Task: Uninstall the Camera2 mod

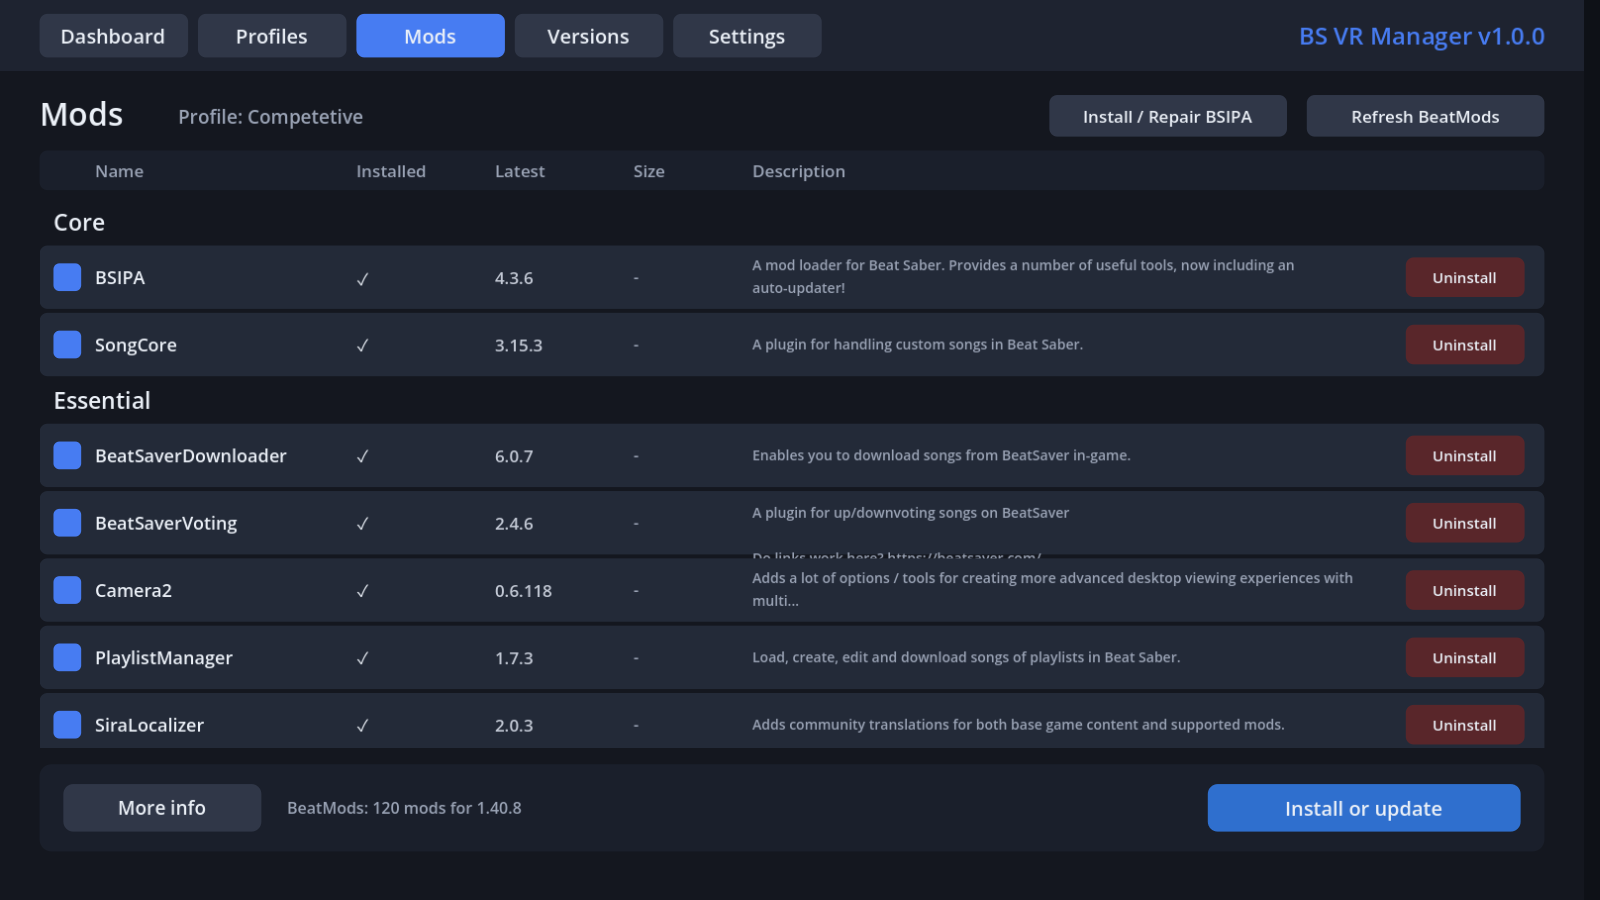Action: coord(1464,590)
